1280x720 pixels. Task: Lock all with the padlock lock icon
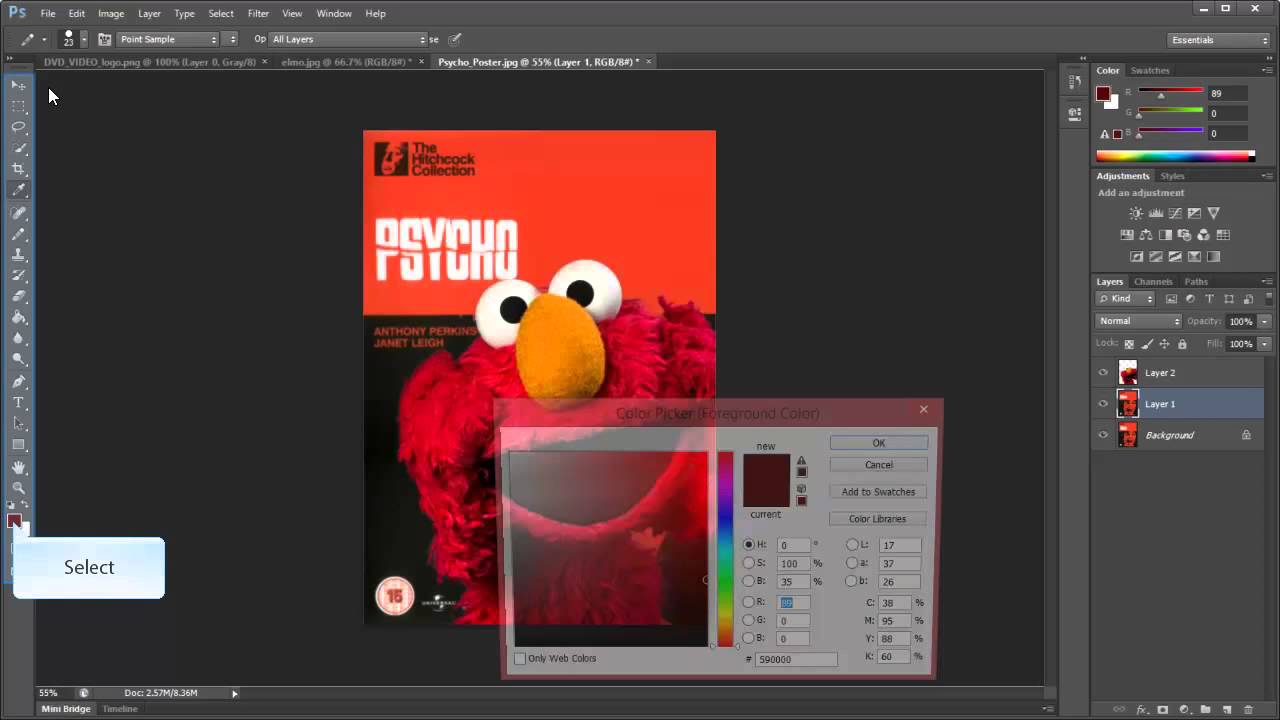(1182, 344)
